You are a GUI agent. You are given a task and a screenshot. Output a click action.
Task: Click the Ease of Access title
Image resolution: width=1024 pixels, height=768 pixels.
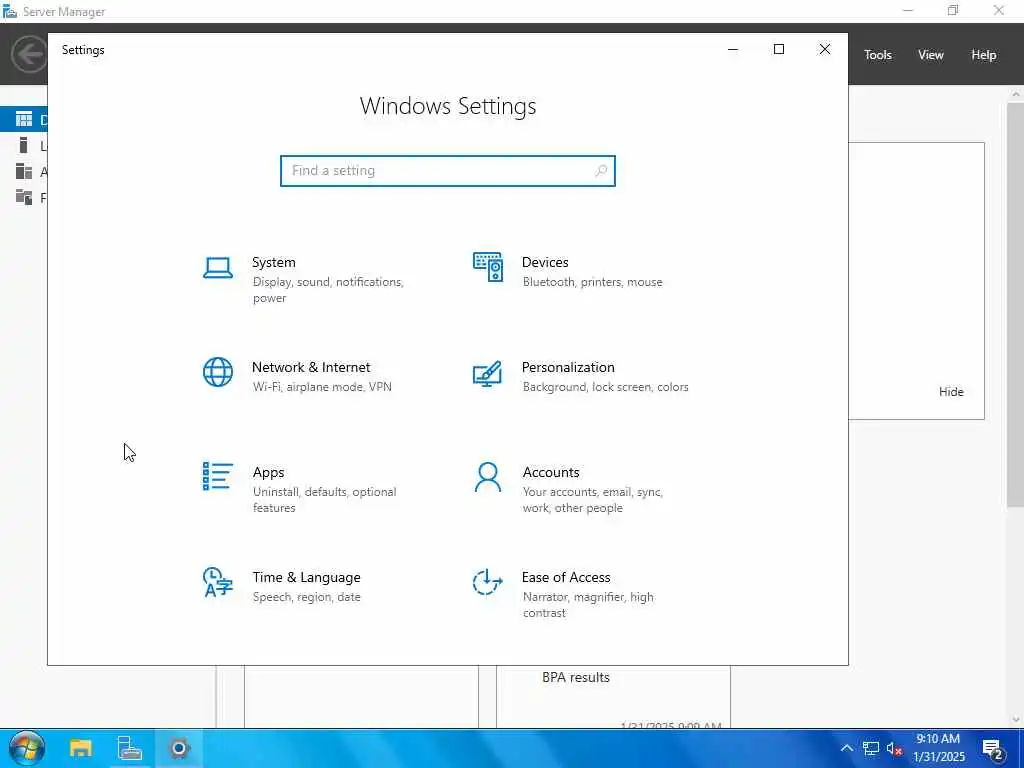click(x=566, y=578)
